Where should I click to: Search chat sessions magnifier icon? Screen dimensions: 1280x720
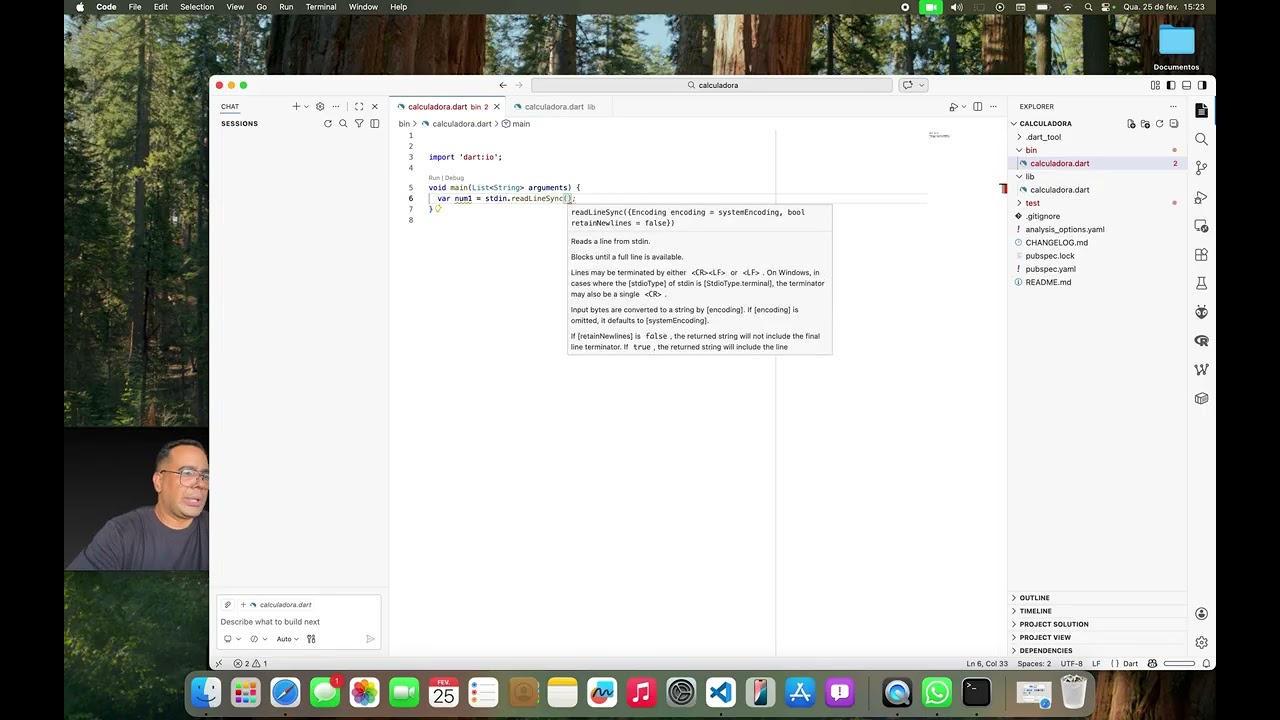click(343, 124)
